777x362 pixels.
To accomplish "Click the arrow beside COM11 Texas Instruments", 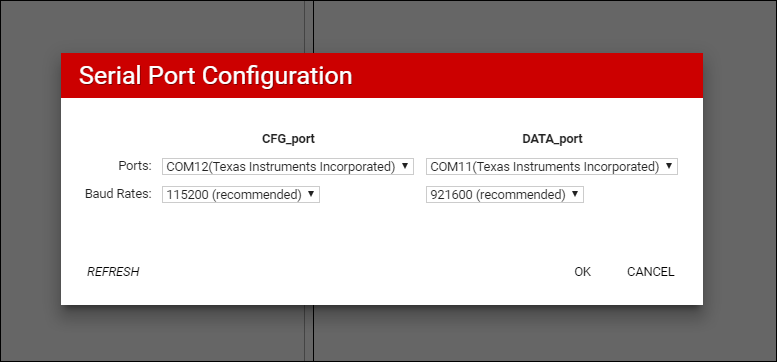I will (669, 165).
